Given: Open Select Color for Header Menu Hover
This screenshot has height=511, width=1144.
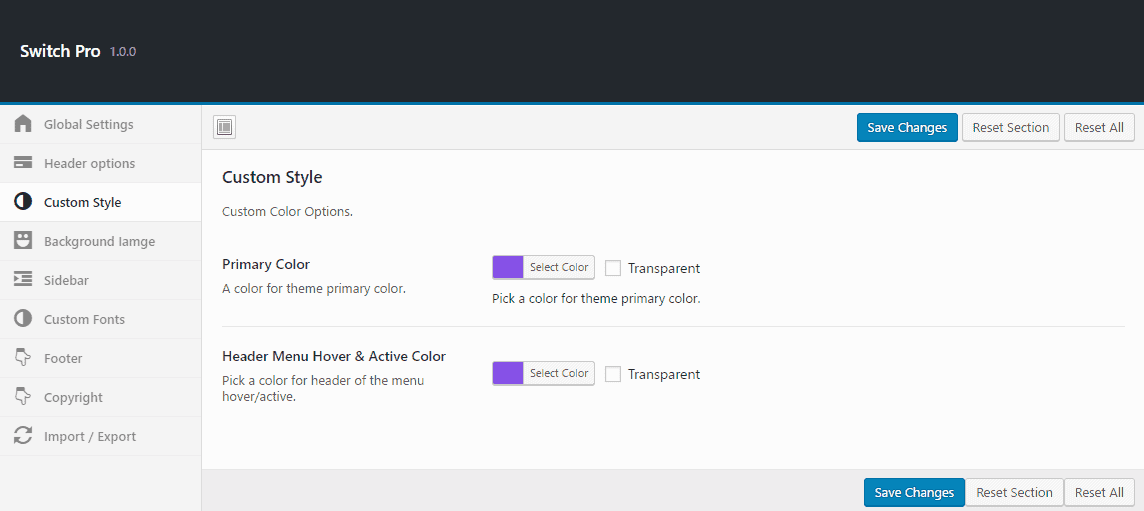Looking at the screenshot, I should 558,373.
